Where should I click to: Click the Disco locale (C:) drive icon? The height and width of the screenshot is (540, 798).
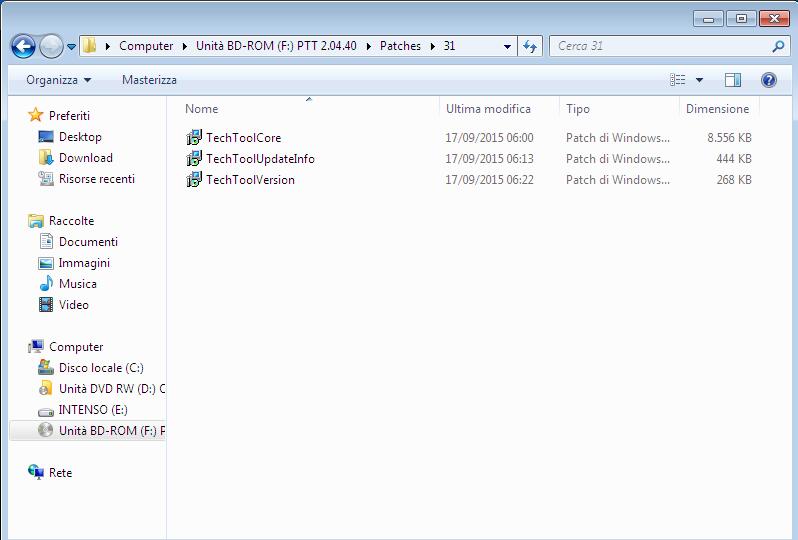(46, 367)
